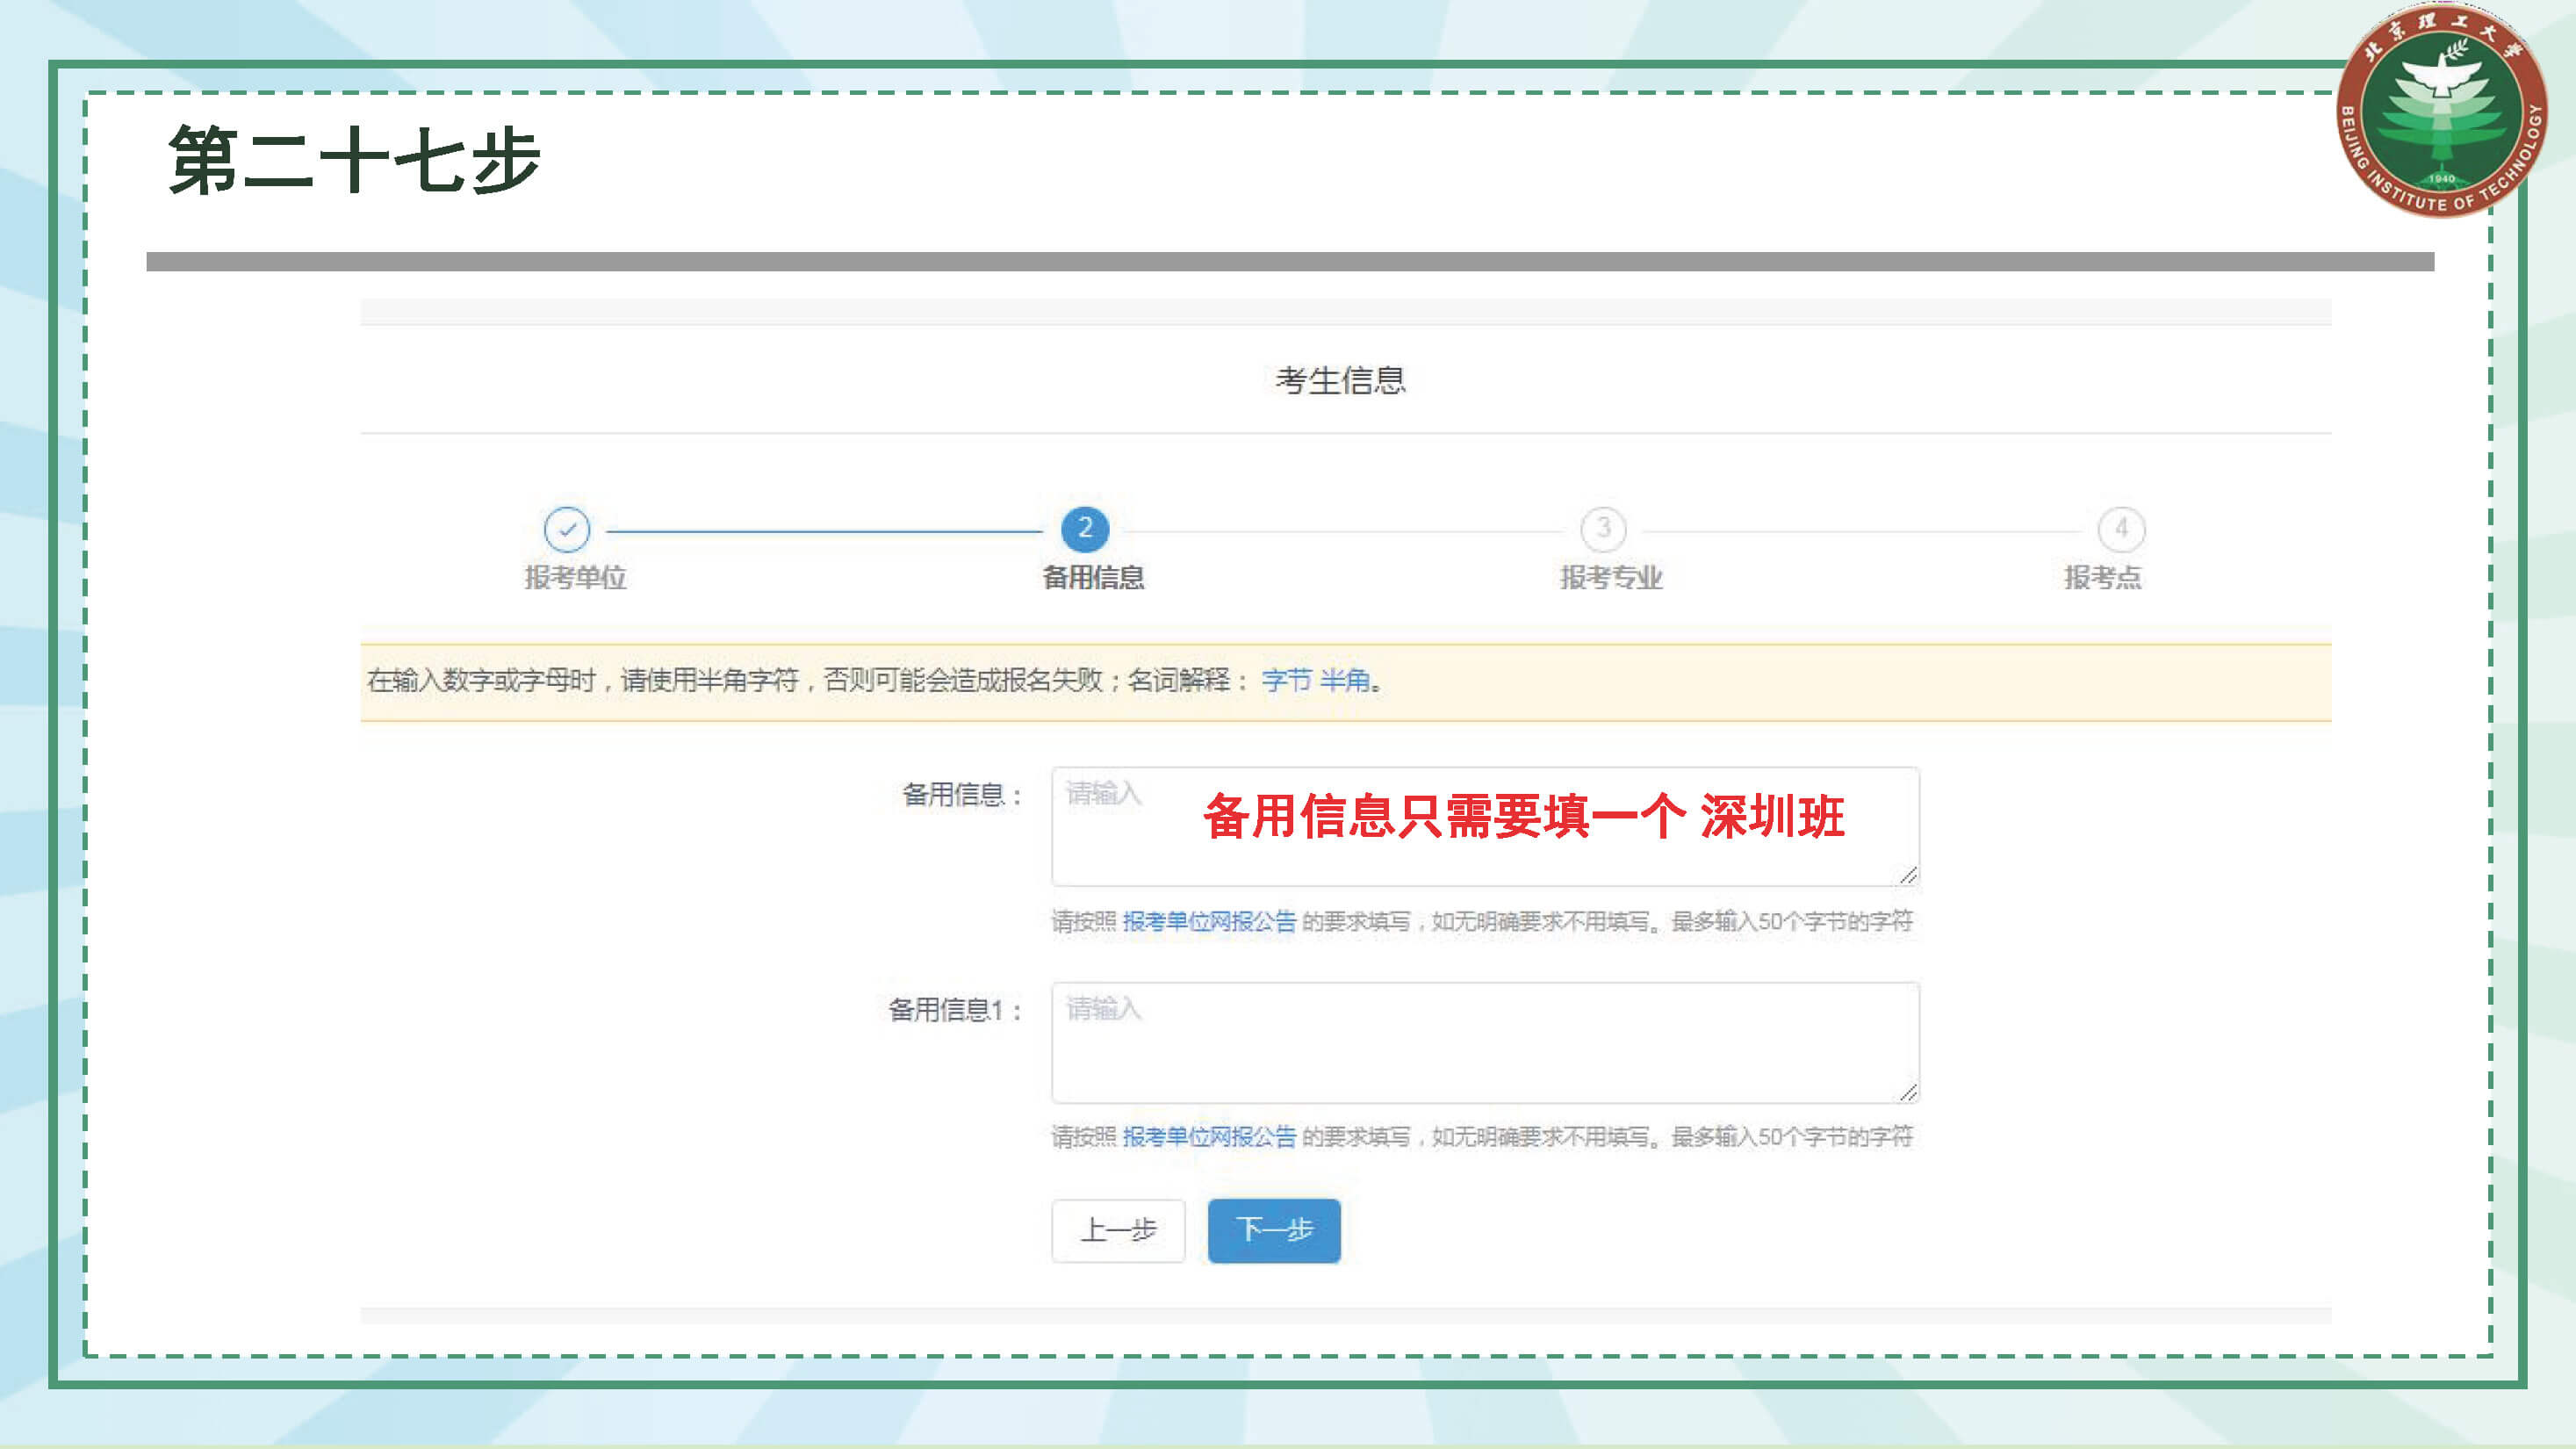
Task: Click the step 3 circle icon
Action: pyautogui.click(x=1603, y=529)
